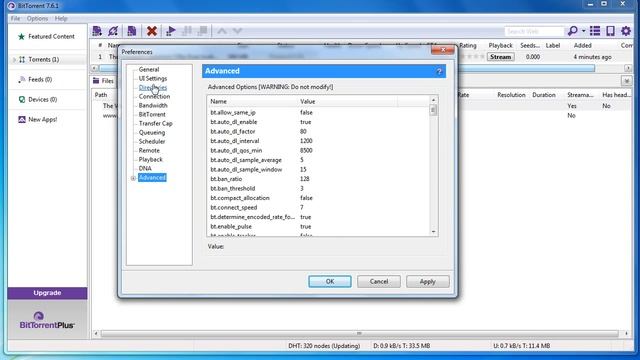The width and height of the screenshot is (640, 360).
Task: Click the red Remove torrent icon
Action: (x=152, y=31)
